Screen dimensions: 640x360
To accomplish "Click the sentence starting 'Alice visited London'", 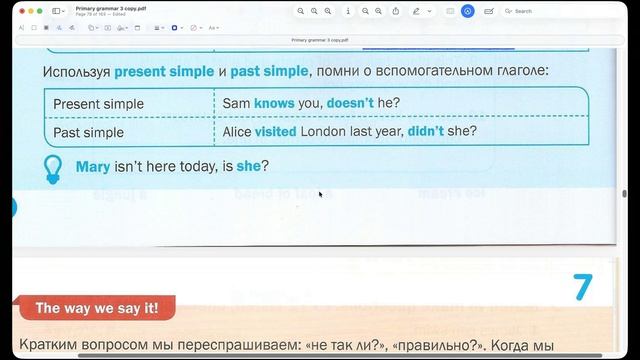I will tap(349, 131).
